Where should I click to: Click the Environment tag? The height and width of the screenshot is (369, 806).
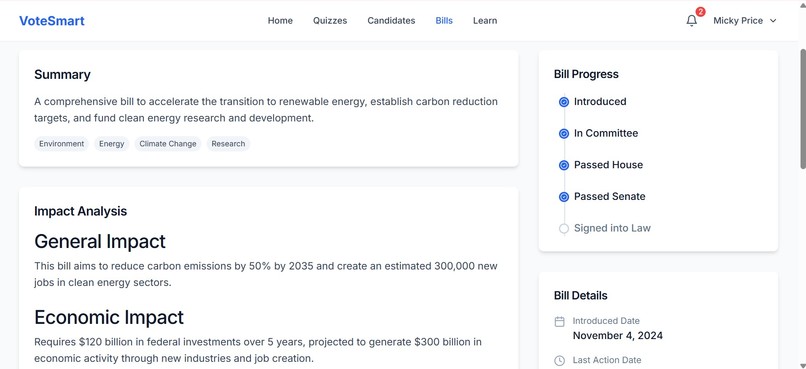coord(62,144)
